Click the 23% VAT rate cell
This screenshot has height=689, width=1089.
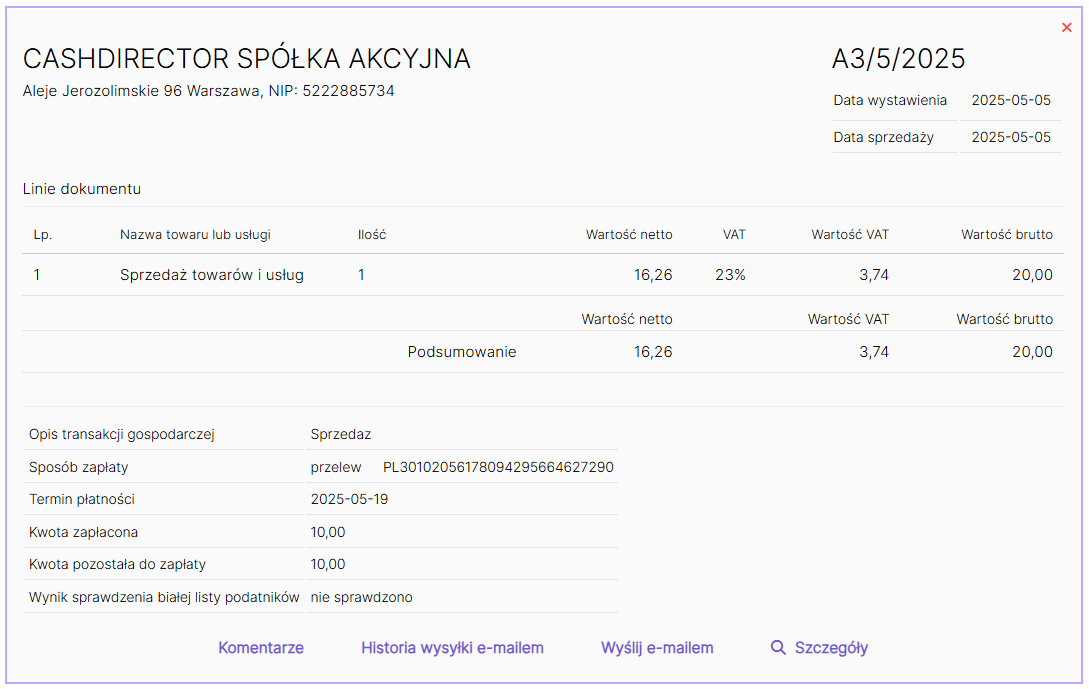(x=731, y=275)
